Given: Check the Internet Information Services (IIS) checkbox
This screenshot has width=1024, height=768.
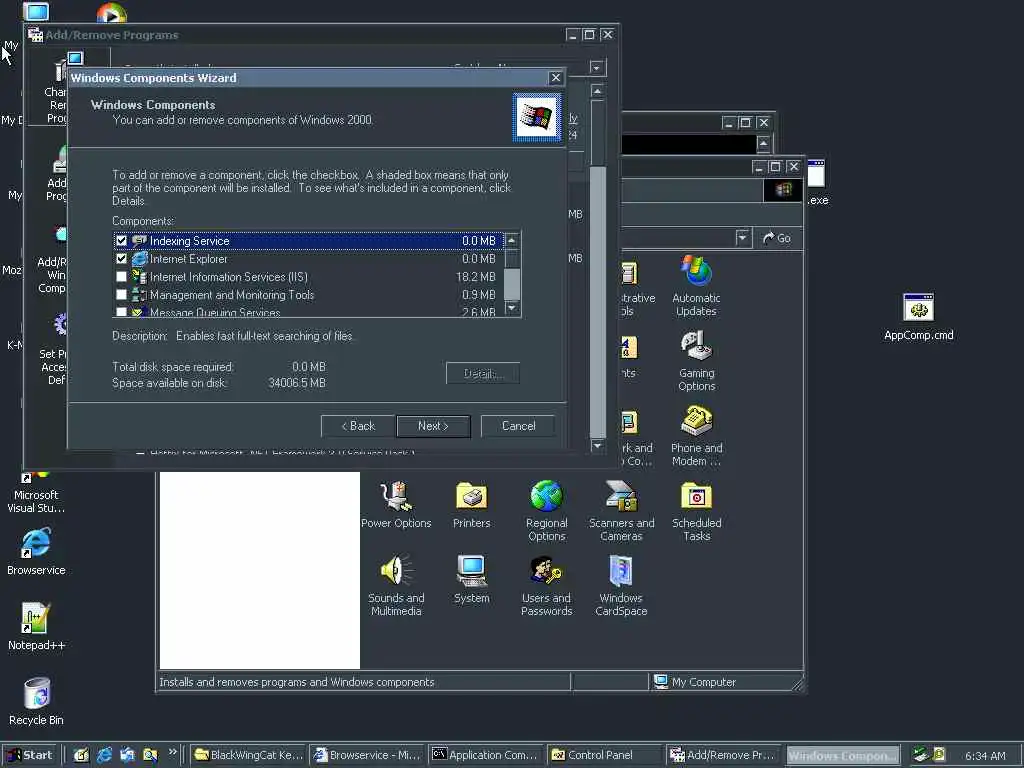Looking at the screenshot, I should pyautogui.click(x=121, y=277).
